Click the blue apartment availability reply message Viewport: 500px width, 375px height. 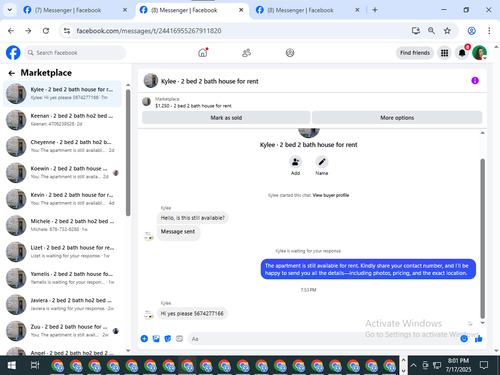(x=368, y=269)
